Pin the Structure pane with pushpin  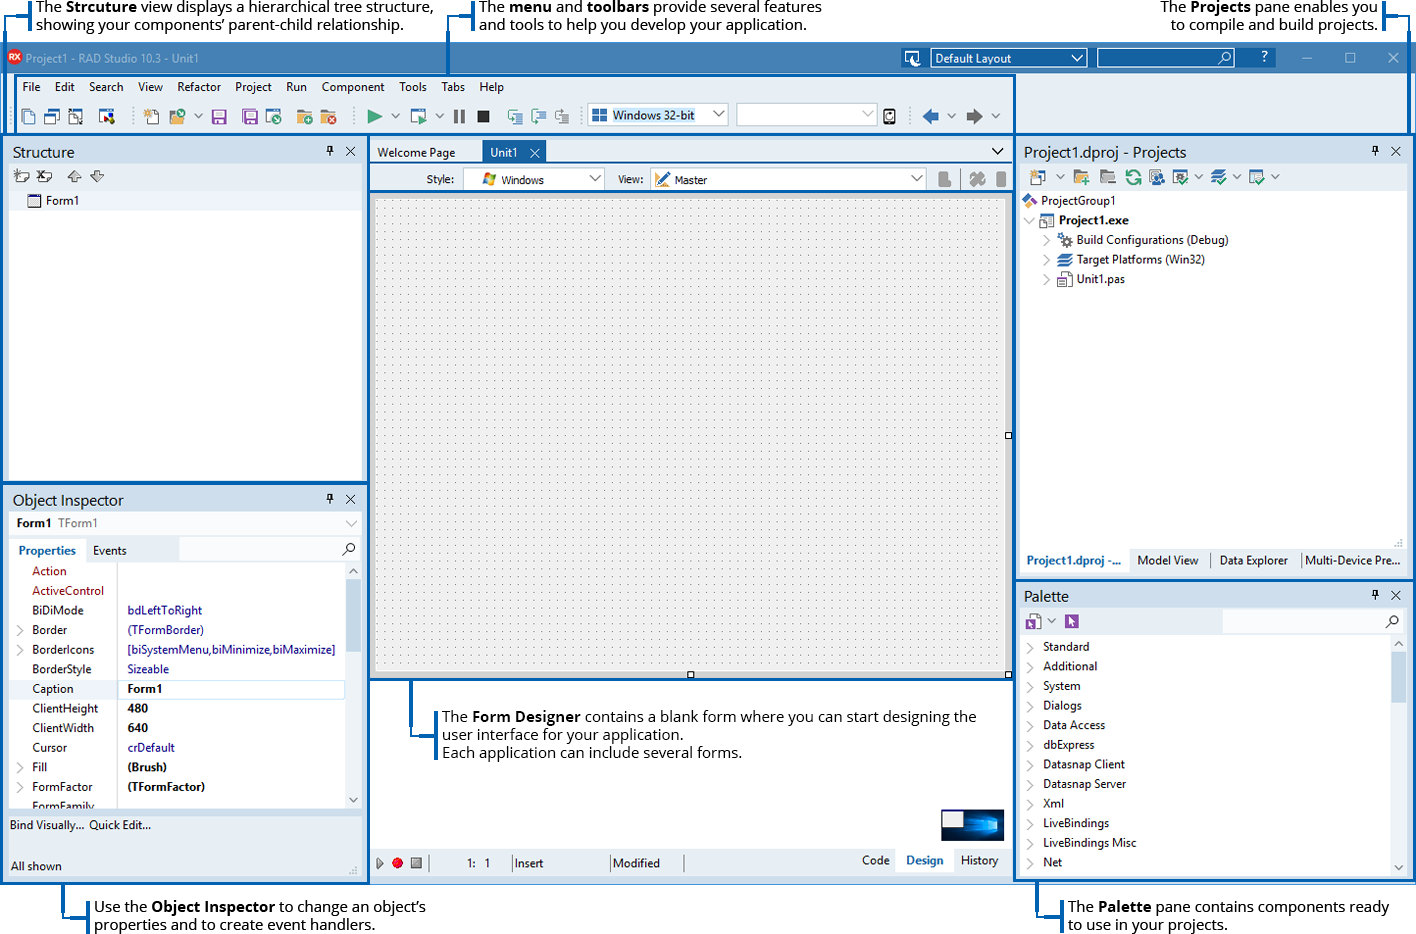click(x=330, y=151)
